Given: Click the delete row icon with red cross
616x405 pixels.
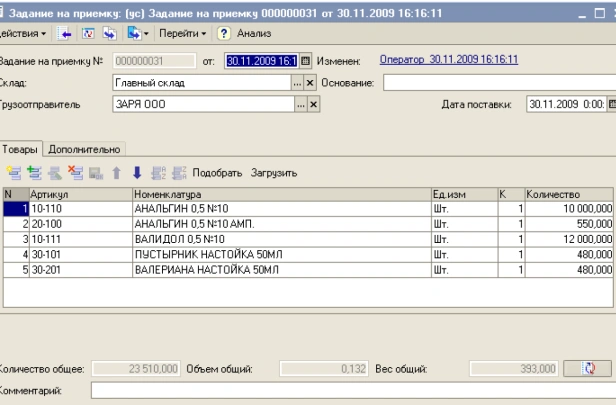Looking at the screenshot, I should pyautogui.click(x=75, y=173).
